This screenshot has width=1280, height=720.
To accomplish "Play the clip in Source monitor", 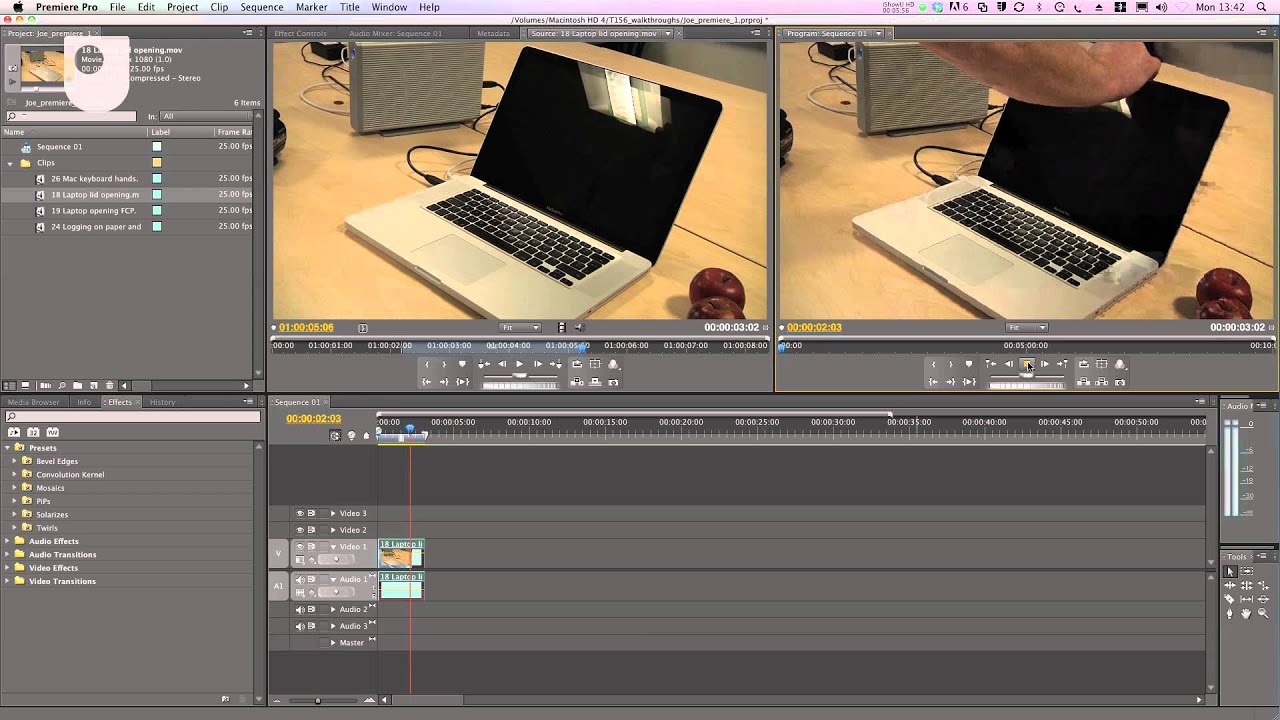I will click(519, 364).
